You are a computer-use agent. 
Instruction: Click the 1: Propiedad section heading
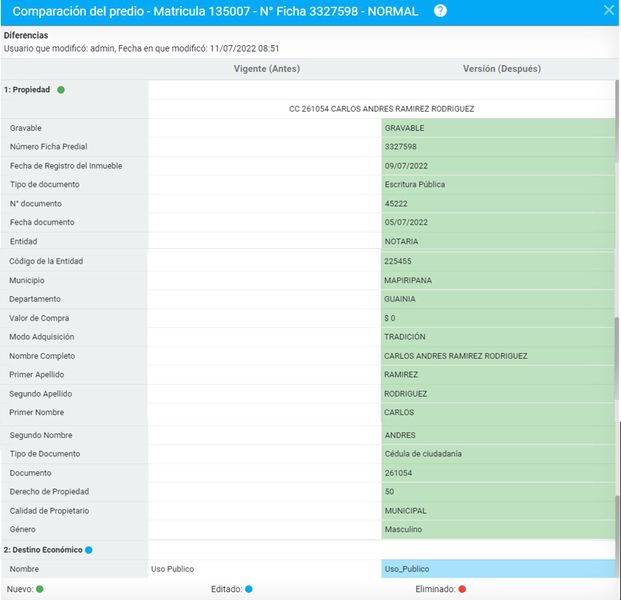point(27,90)
